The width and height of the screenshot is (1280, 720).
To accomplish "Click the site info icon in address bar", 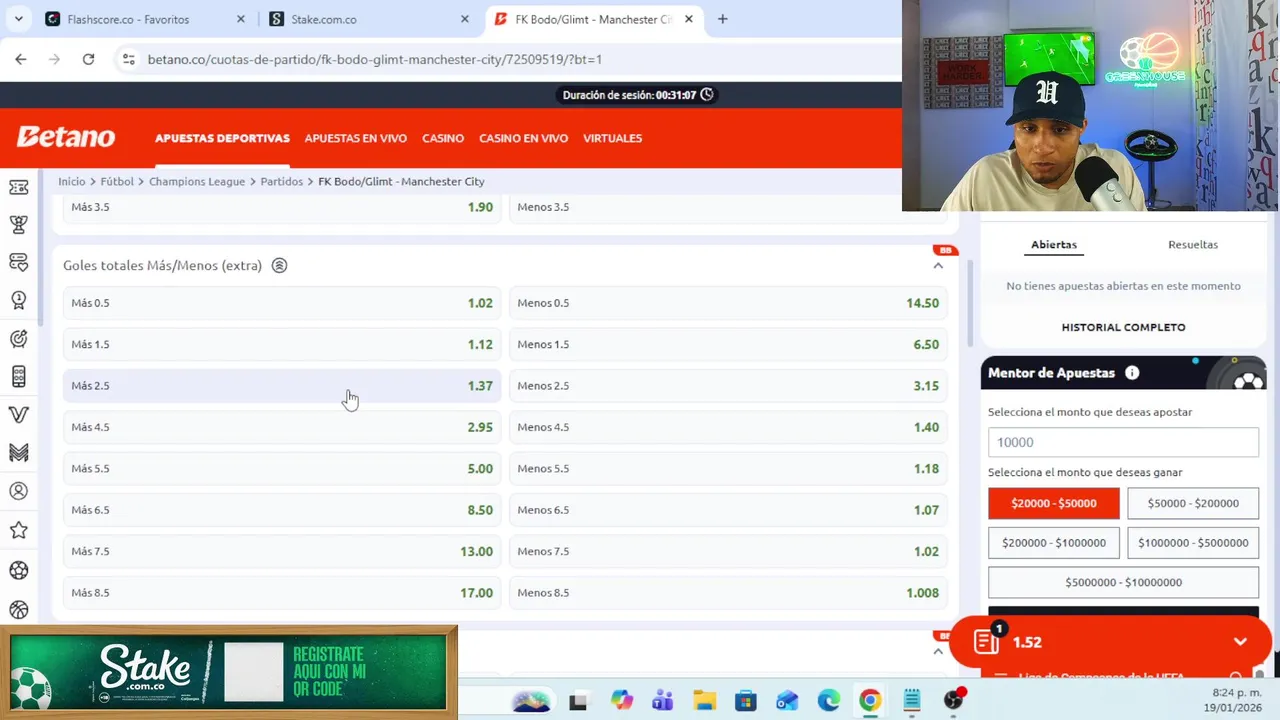I will 128,59.
